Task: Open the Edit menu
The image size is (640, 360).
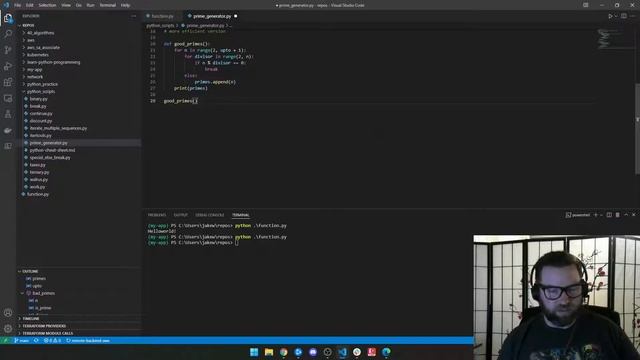Action: point(30,5)
